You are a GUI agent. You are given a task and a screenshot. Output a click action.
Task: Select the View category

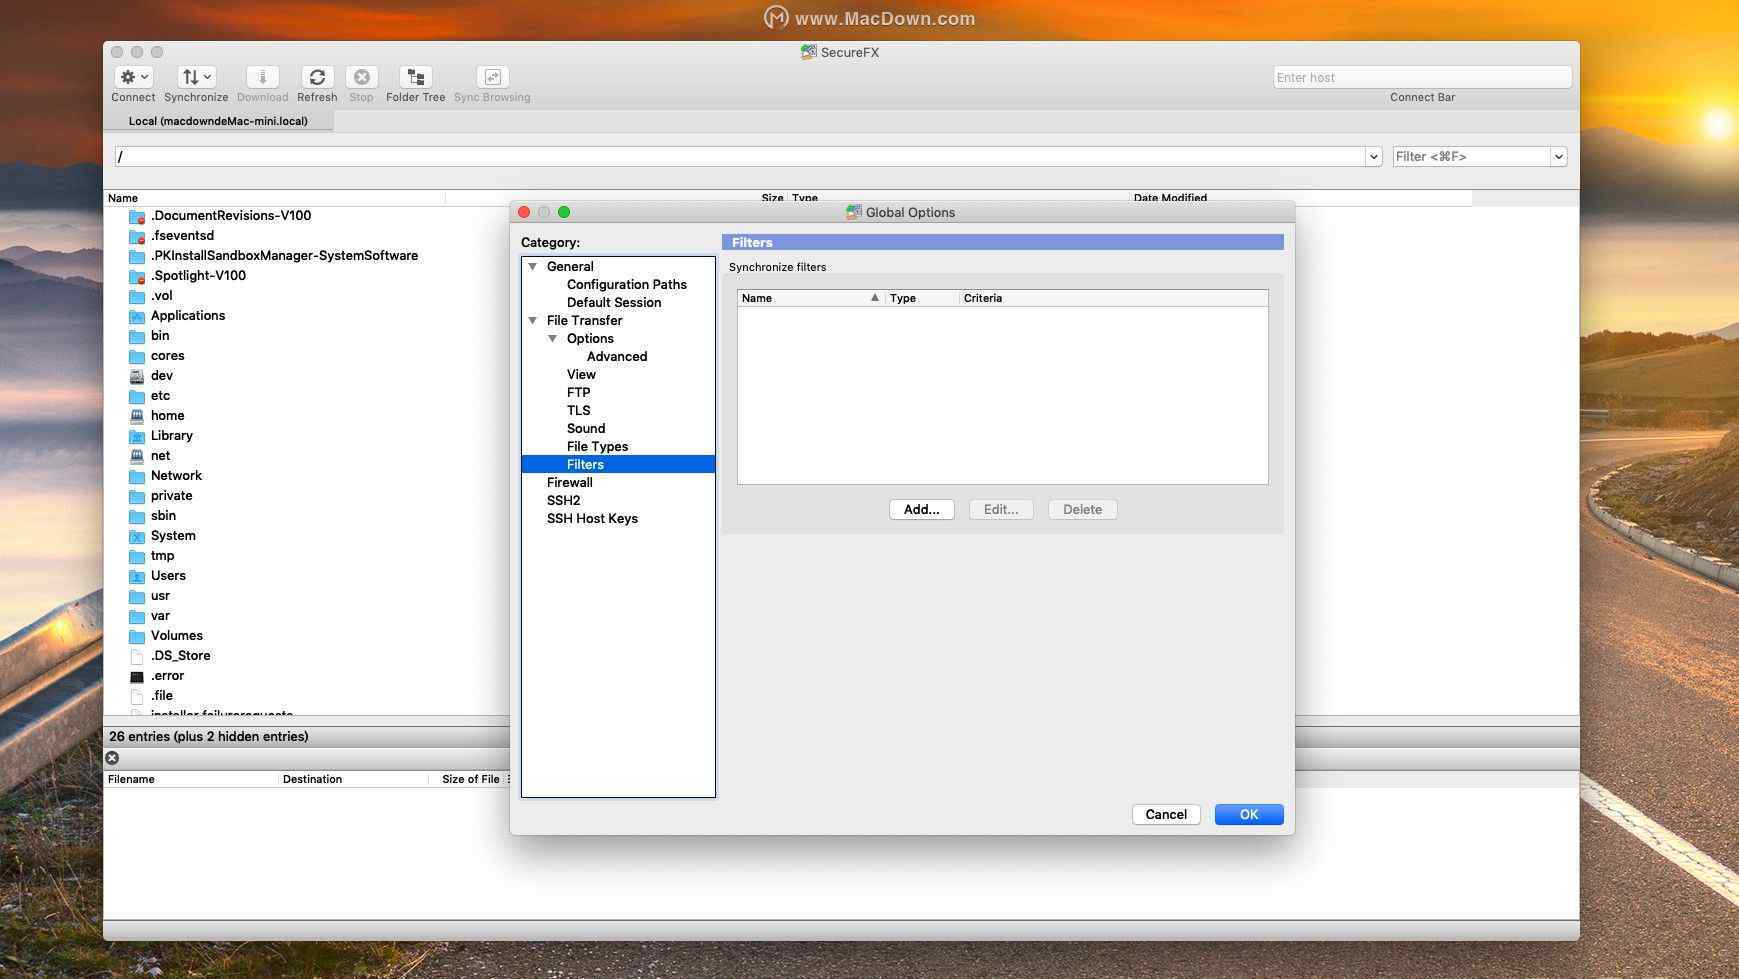580,374
